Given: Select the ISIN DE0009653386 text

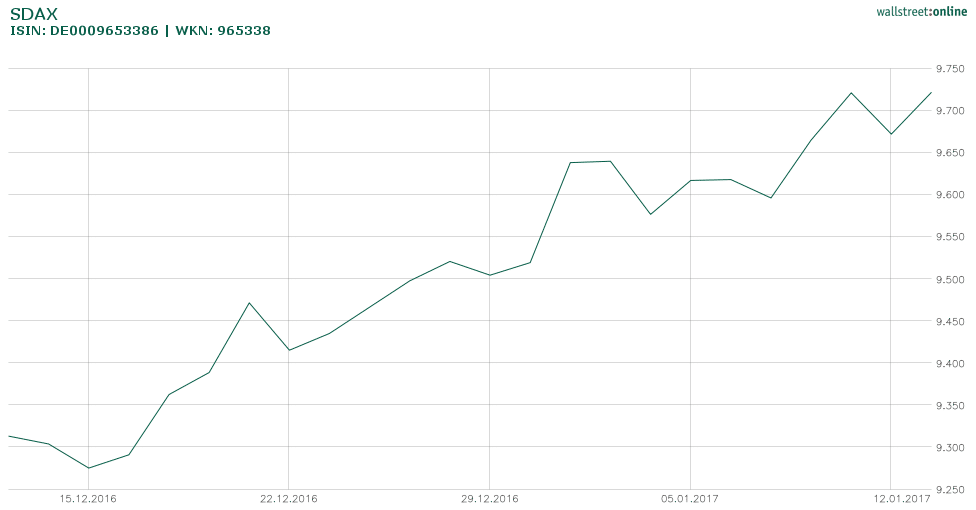Looking at the screenshot, I should point(84,31).
